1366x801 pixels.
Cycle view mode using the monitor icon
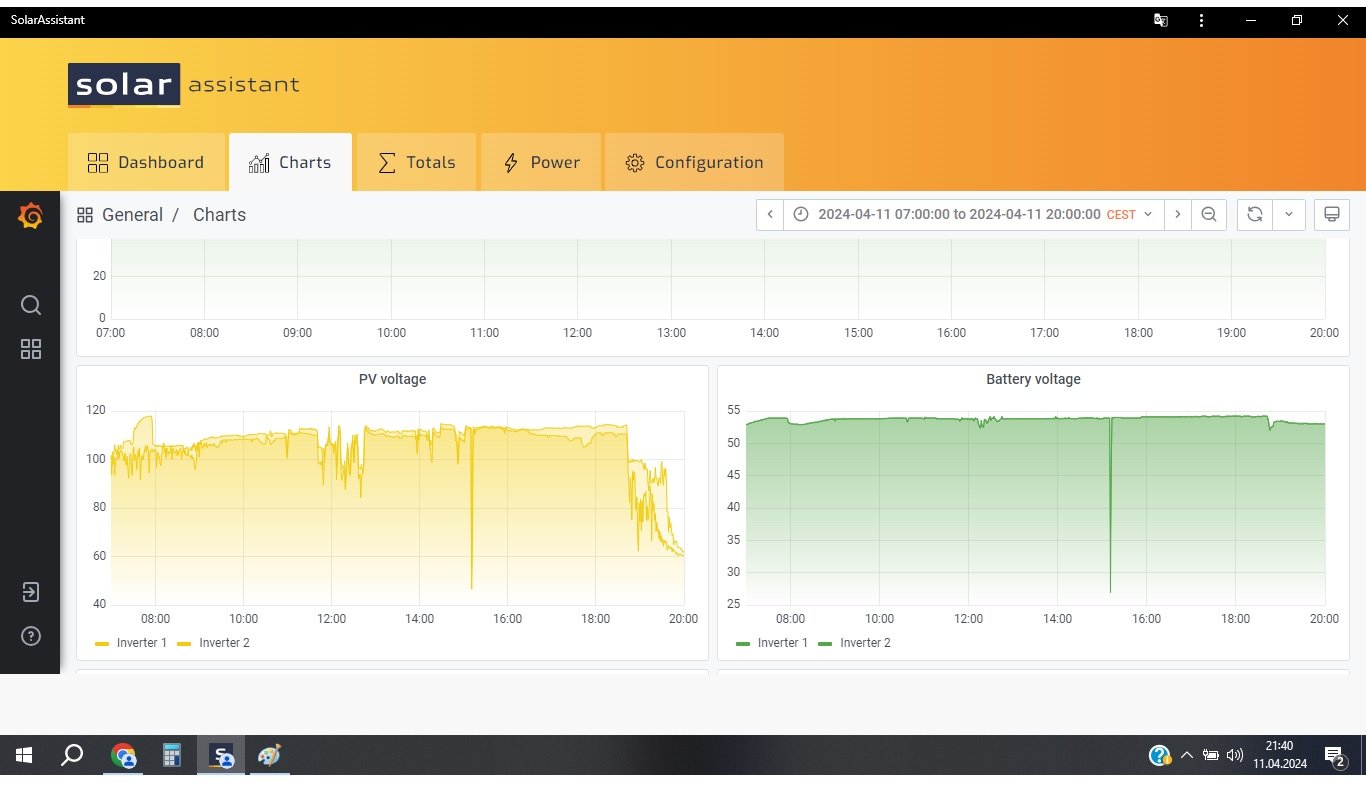point(1331,215)
